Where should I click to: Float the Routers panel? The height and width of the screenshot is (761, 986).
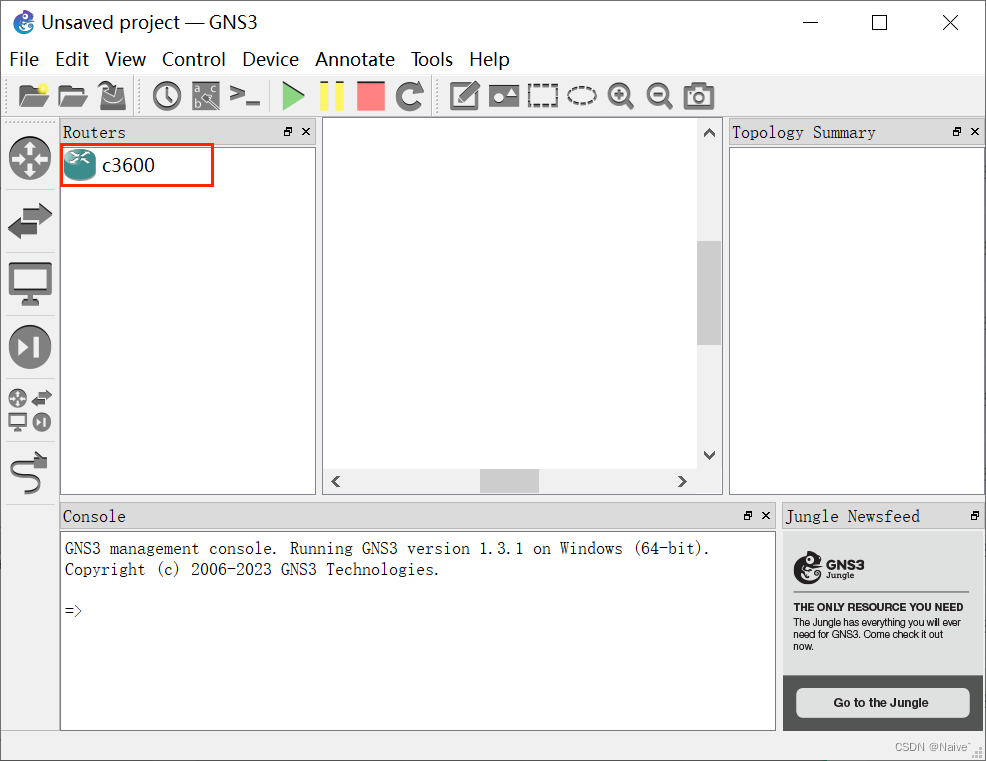(288, 131)
